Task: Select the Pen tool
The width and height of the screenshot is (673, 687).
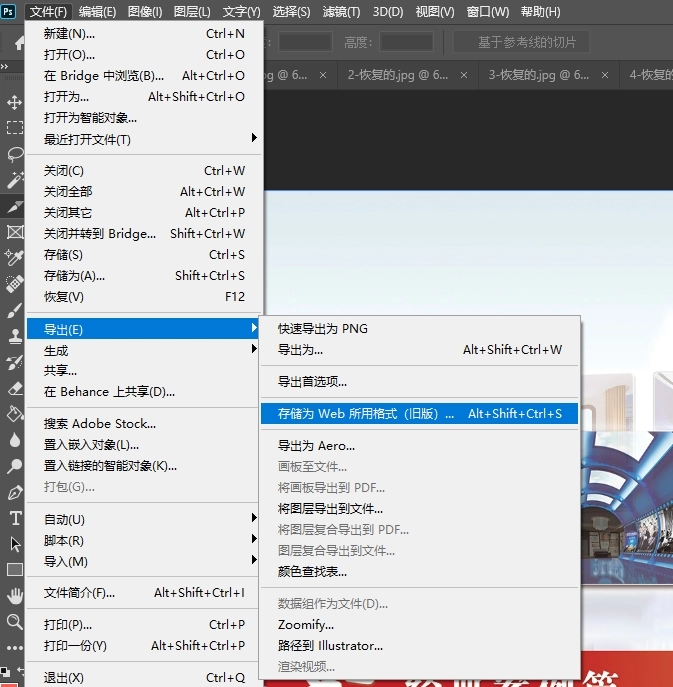Action: [14, 492]
